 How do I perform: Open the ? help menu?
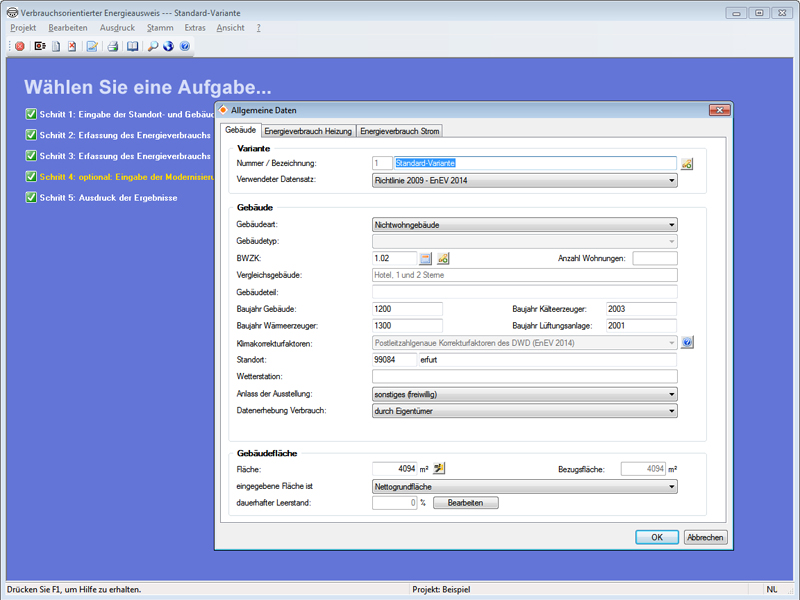point(259,28)
